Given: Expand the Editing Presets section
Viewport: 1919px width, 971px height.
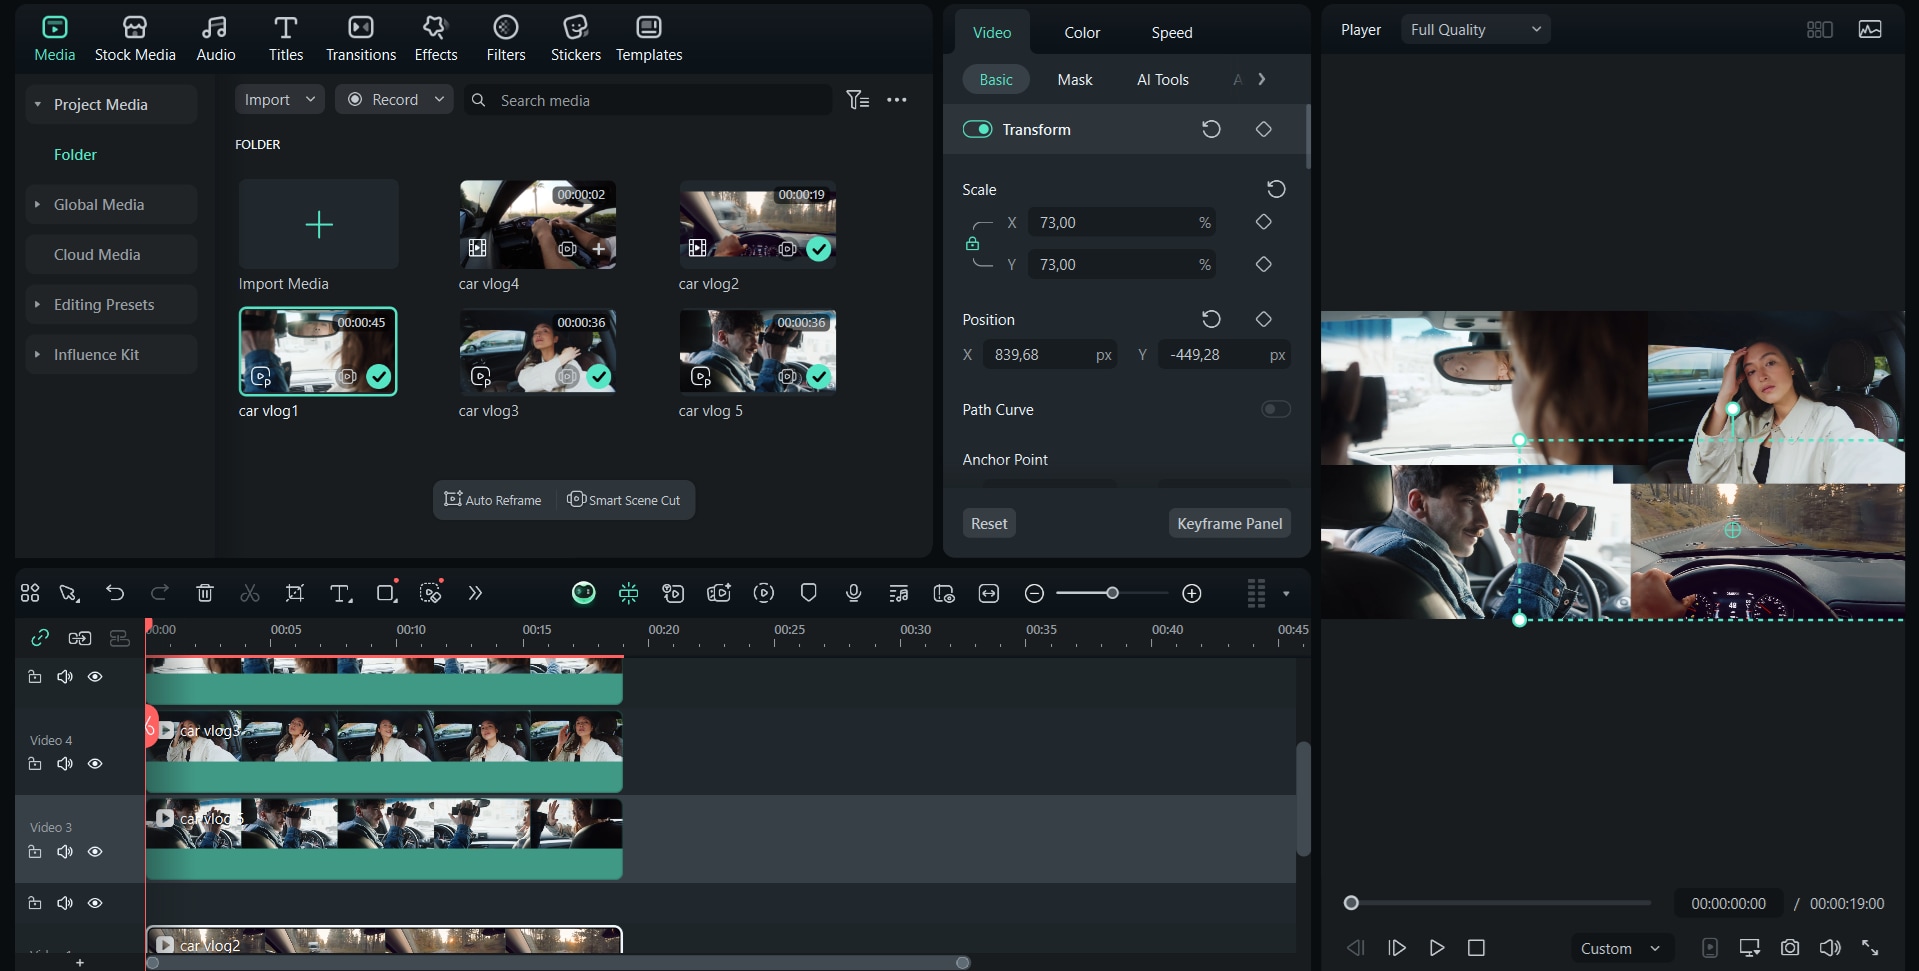Looking at the screenshot, I should (38, 304).
